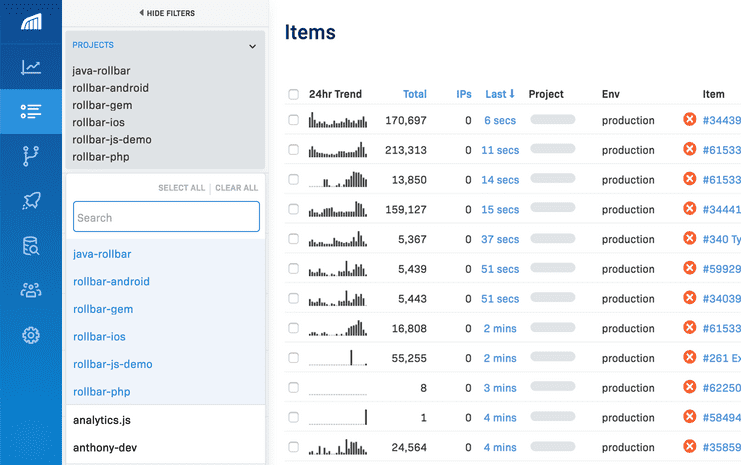Open the versions branch icon in sidebar
Screen dimensions: 741x465
(x=31, y=156)
